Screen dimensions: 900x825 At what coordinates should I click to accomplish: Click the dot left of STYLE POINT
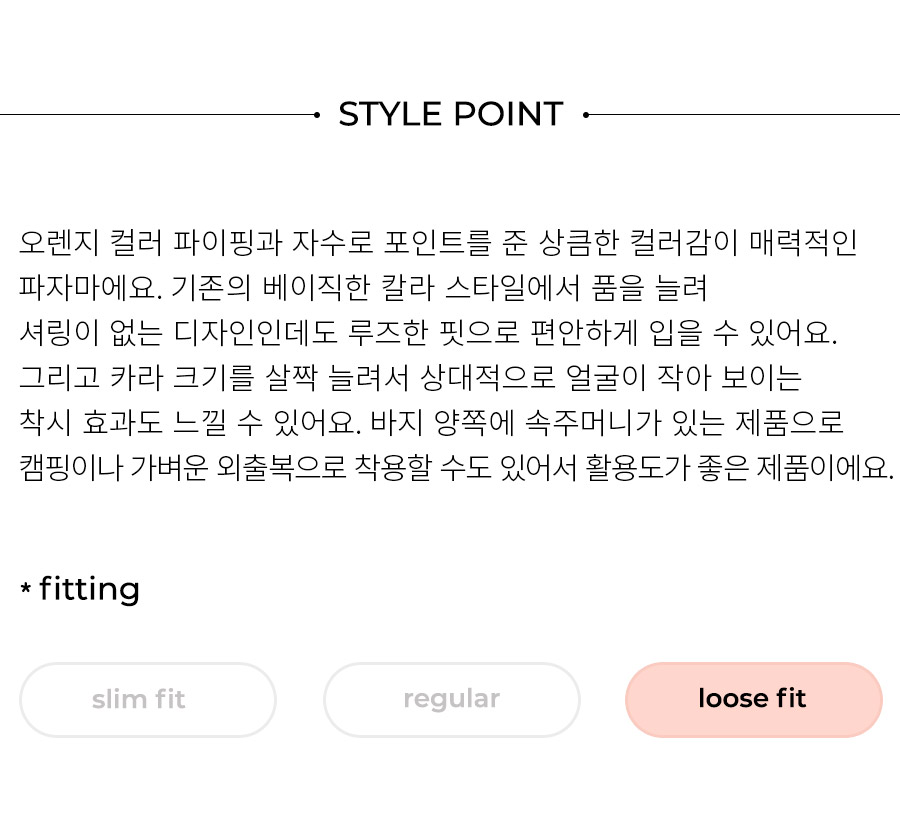tap(317, 115)
